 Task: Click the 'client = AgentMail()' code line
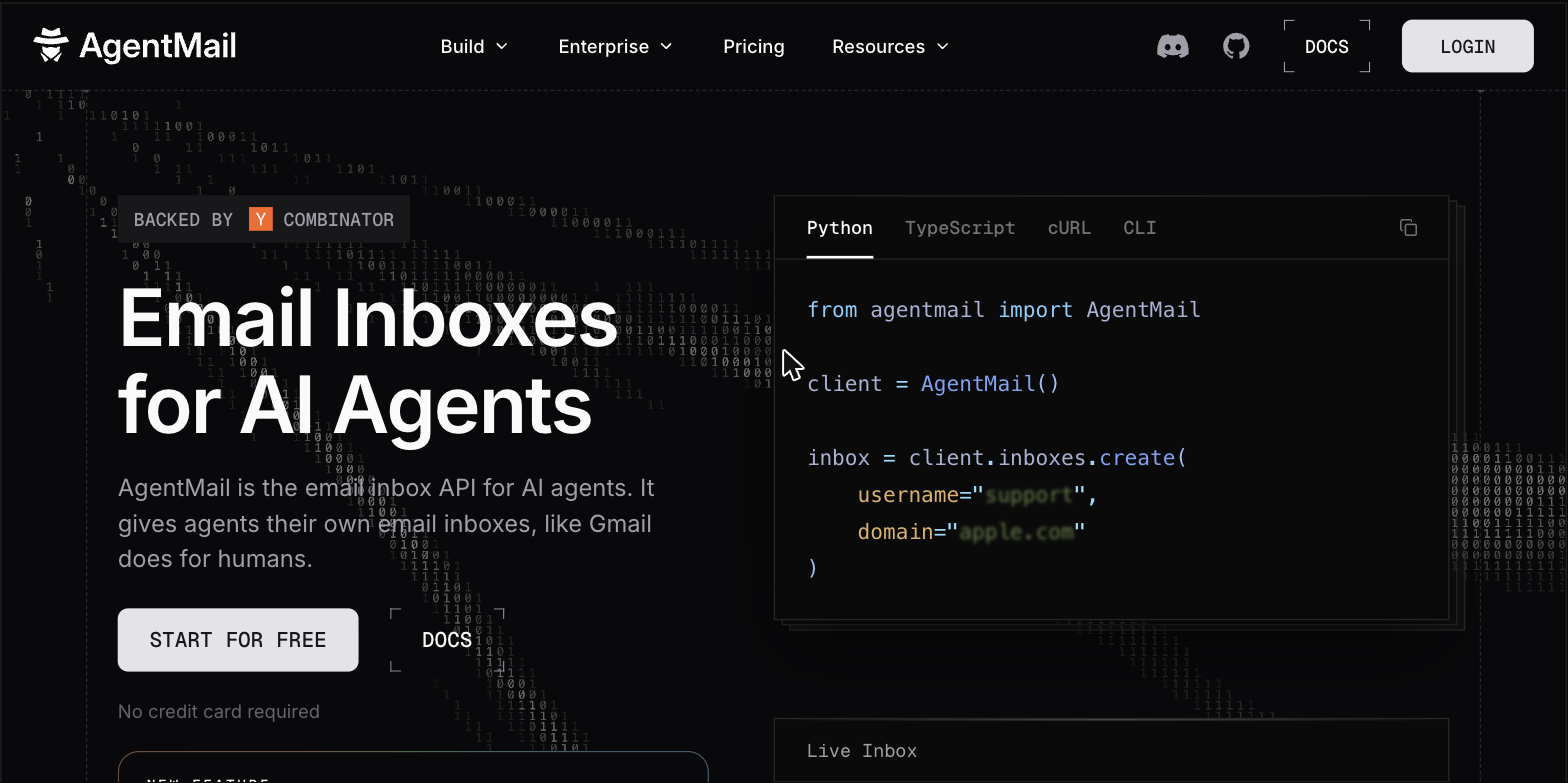(x=933, y=384)
